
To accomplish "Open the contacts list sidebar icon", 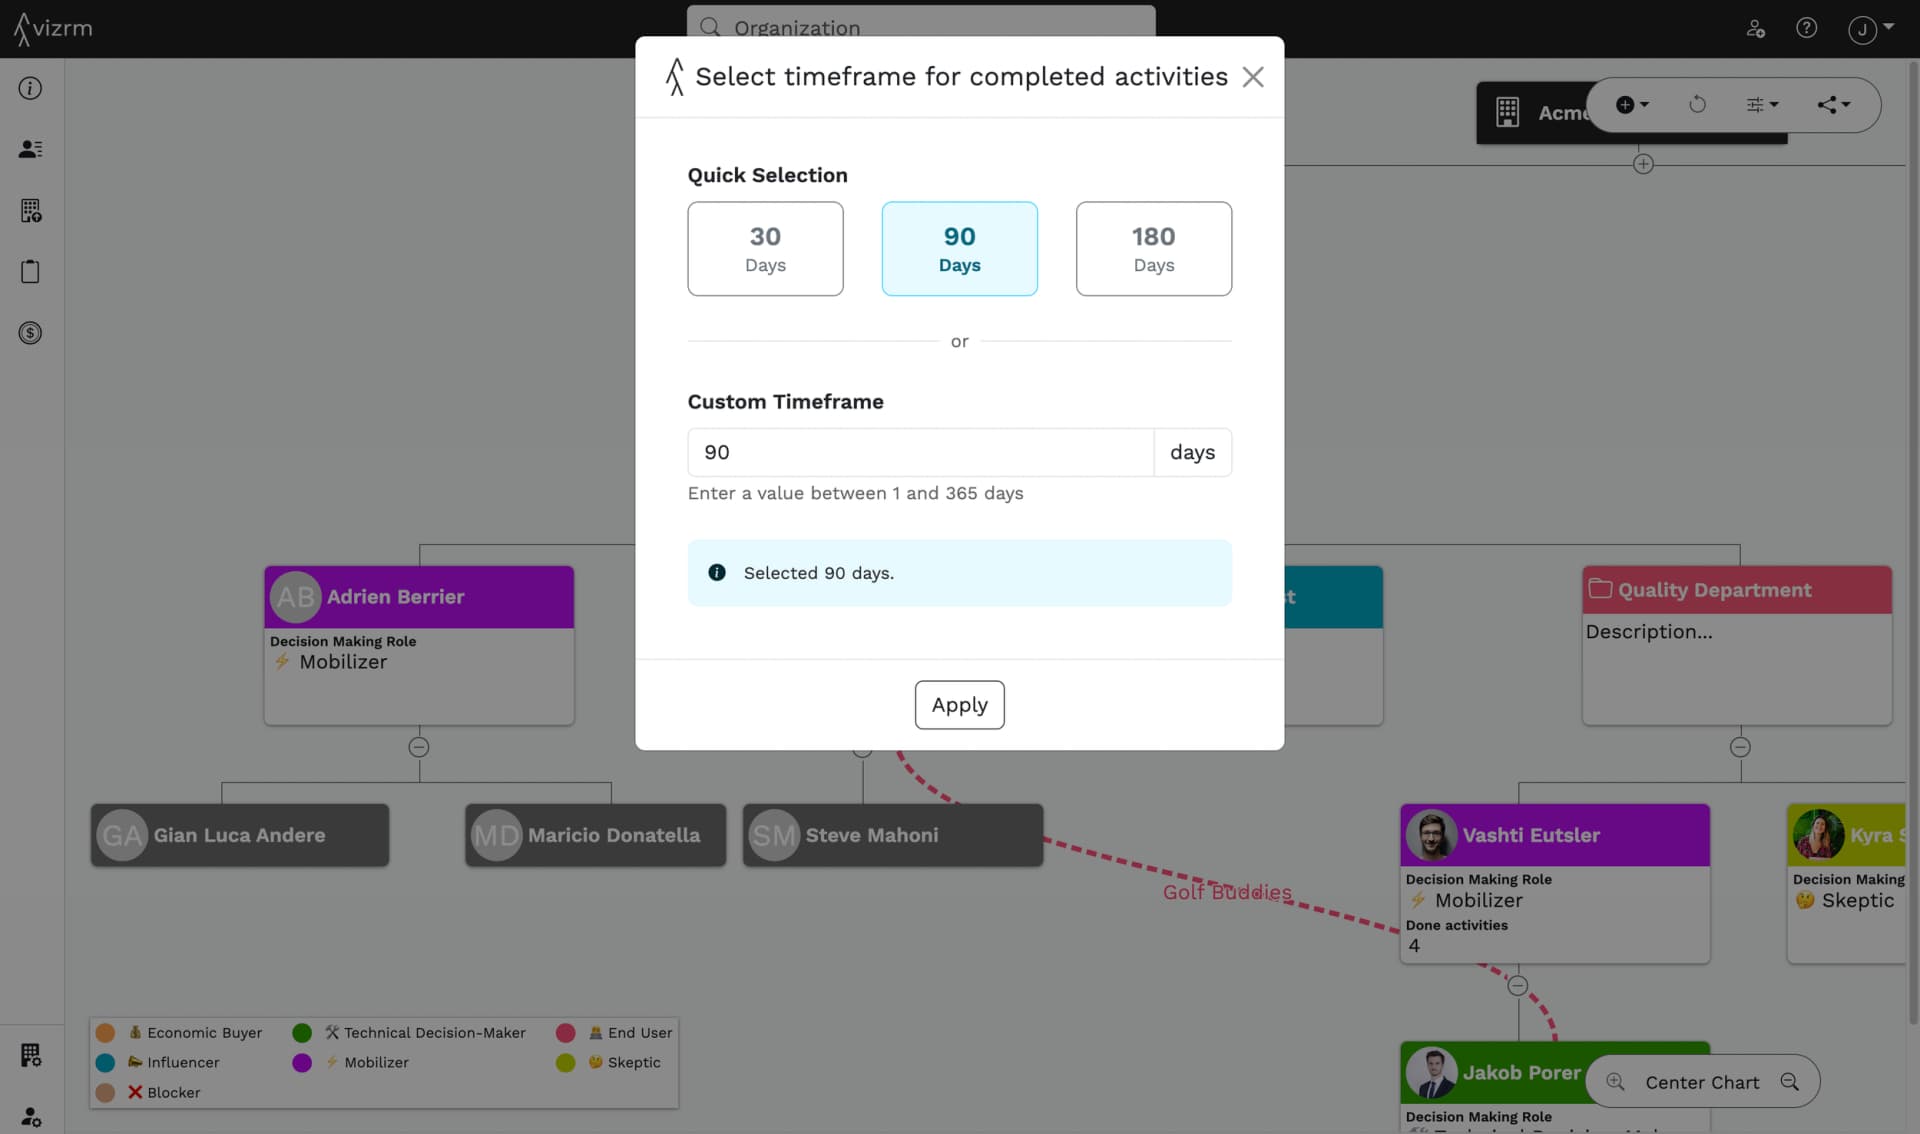I will [x=30, y=149].
